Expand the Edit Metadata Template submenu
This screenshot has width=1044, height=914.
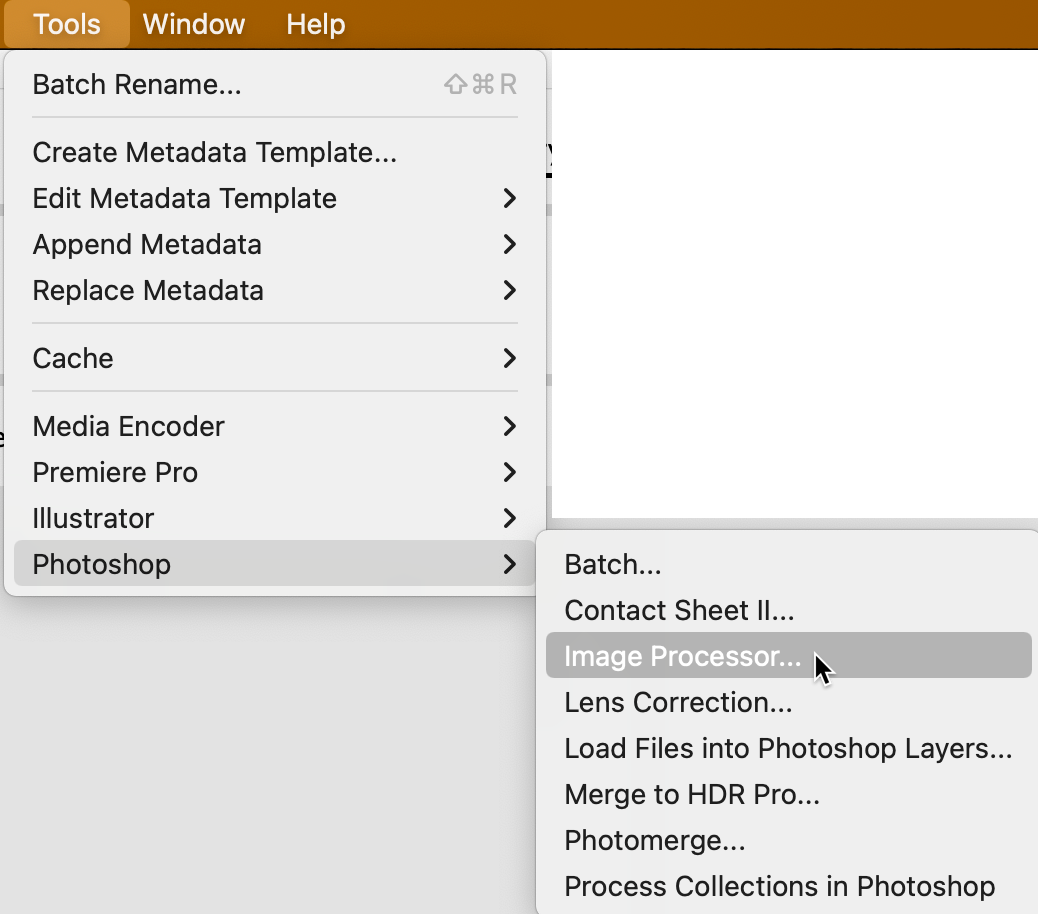[184, 198]
